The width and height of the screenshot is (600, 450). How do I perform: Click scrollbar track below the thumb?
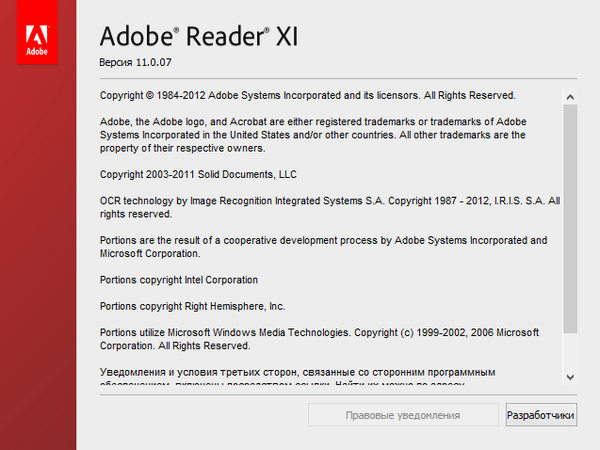point(570,350)
